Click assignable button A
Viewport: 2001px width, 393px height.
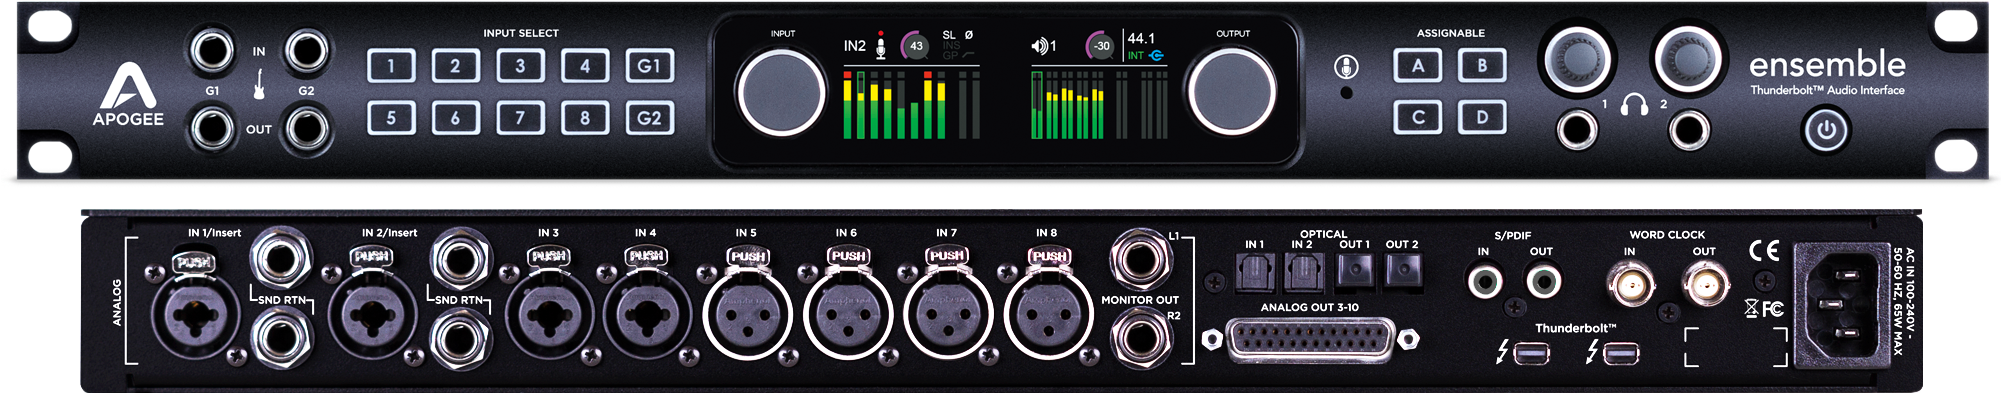coord(1418,66)
